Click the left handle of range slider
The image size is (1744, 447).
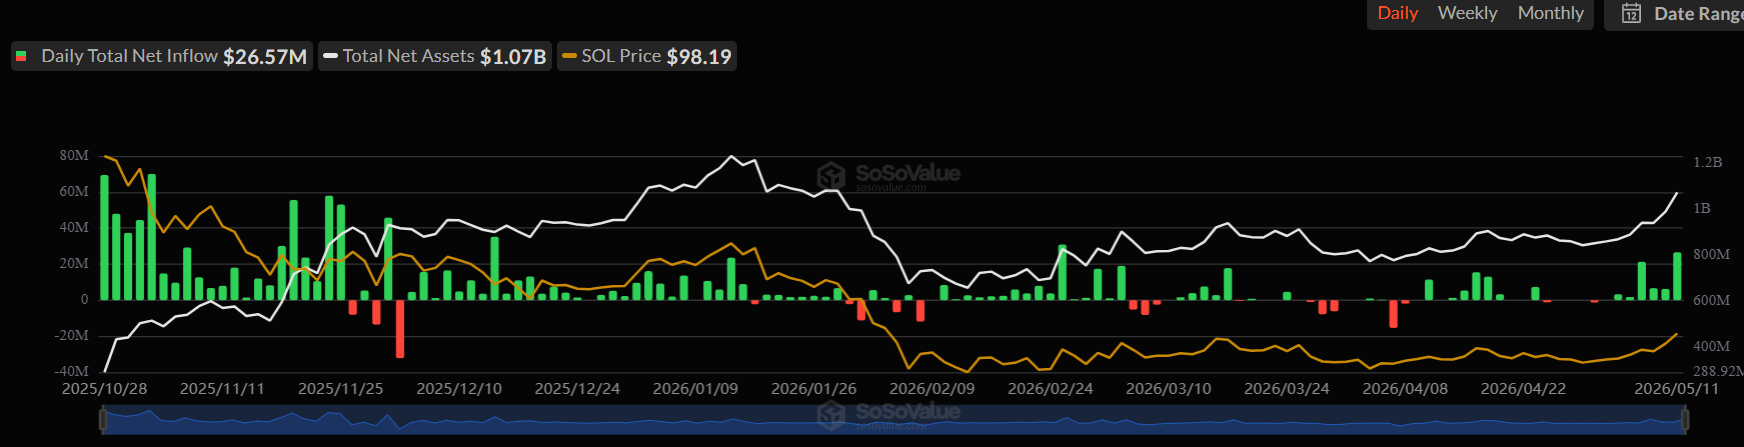(102, 420)
